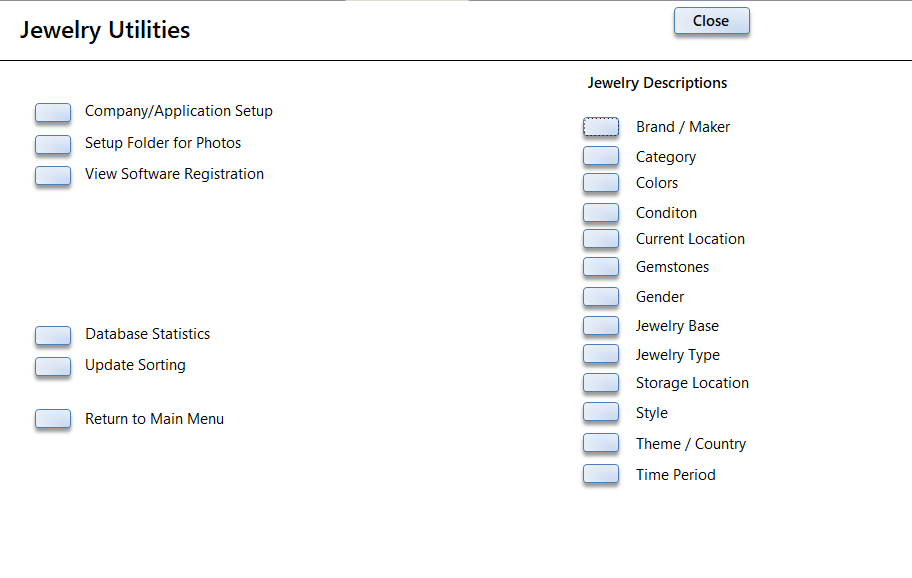Open the Jewelry Base descriptions
The height and width of the screenshot is (578, 912).
pos(601,325)
